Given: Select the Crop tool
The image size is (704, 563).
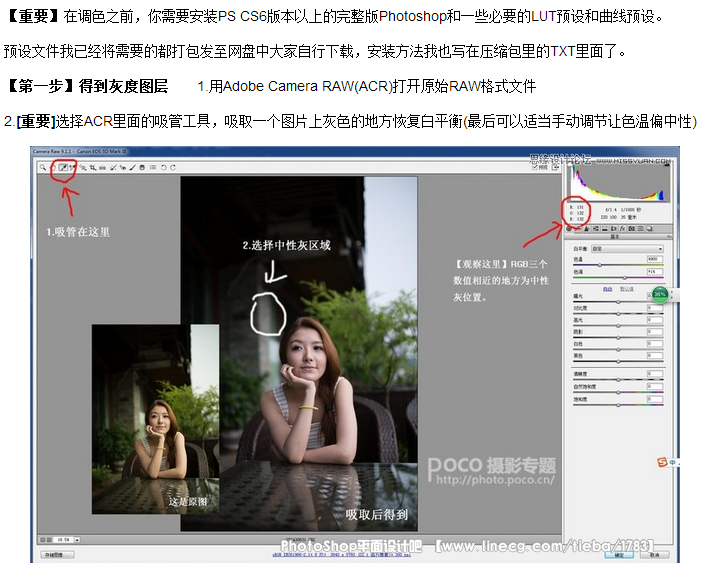Looking at the screenshot, I should (93, 167).
